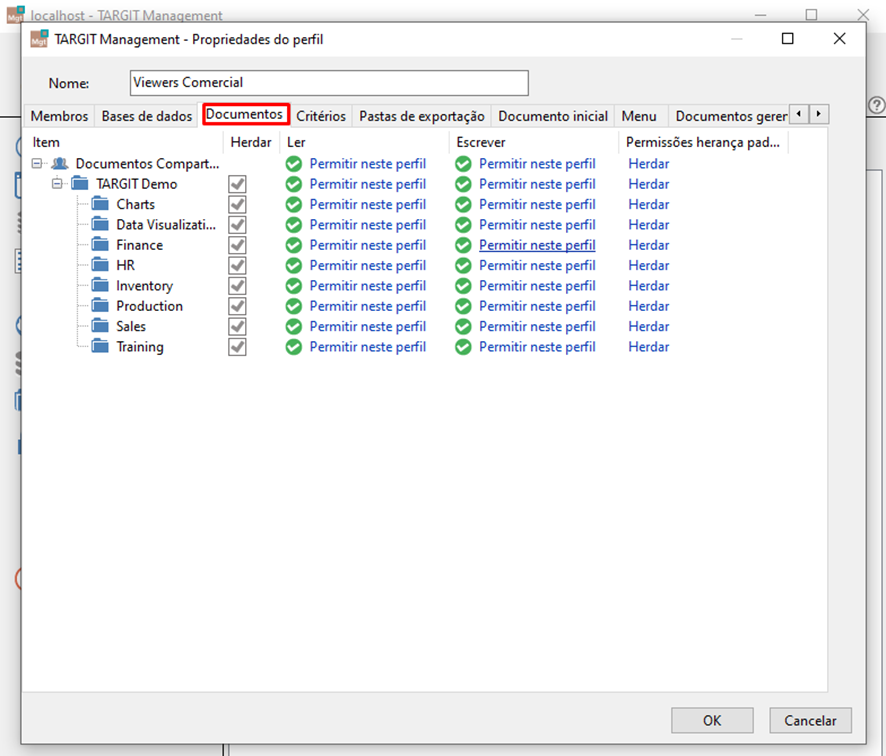Click green Escrever check icon for Inventory
This screenshot has height=756, width=886.
(x=463, y=286)
